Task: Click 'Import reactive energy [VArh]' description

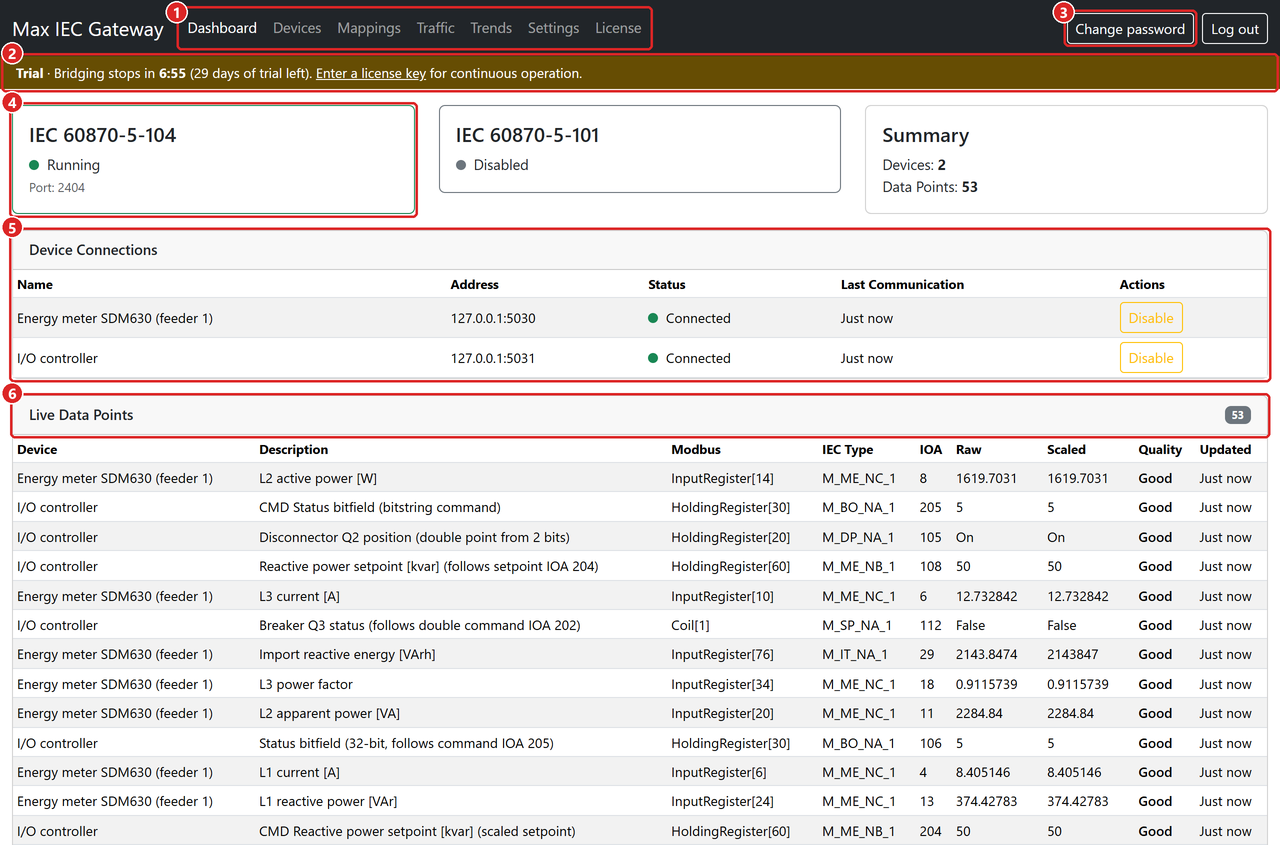Action: click(x=347, y=654)
